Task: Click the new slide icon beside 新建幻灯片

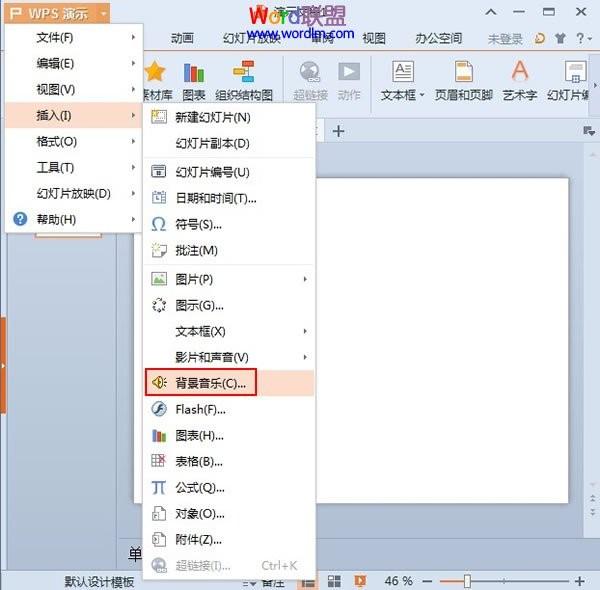Action: (159, 117)
